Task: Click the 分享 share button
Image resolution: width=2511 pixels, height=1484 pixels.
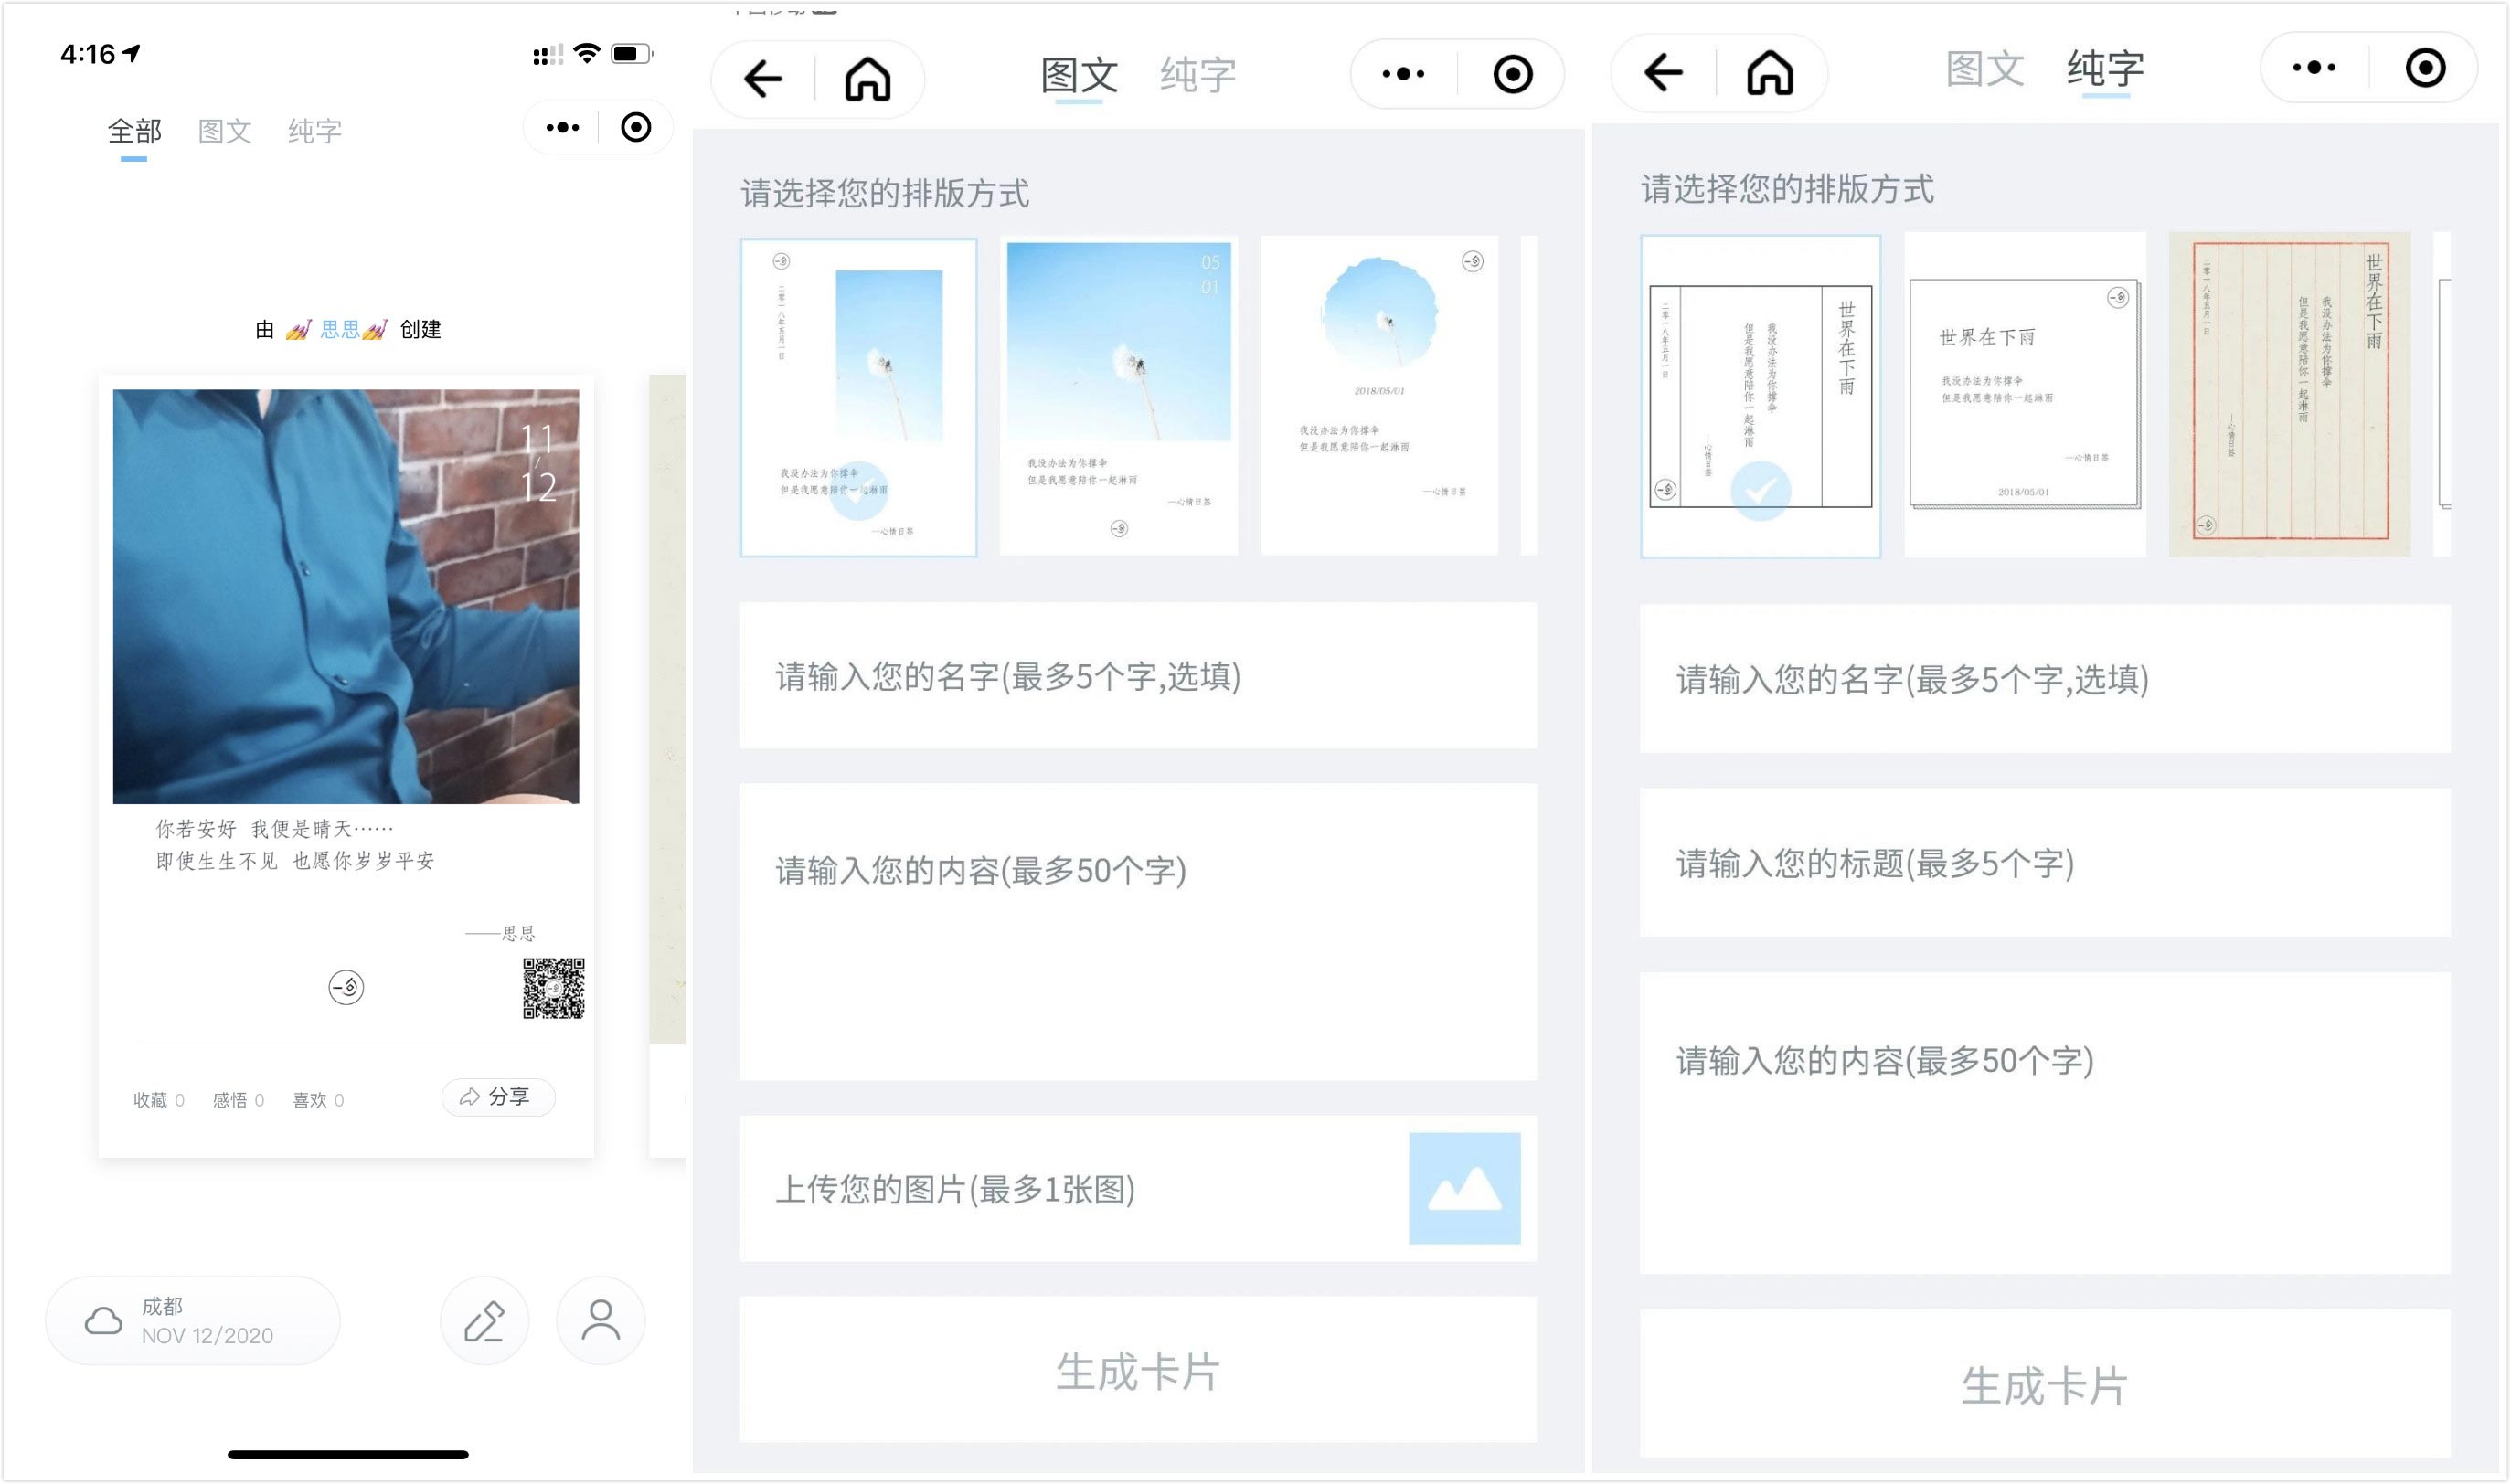Action: click(498, 1097)
